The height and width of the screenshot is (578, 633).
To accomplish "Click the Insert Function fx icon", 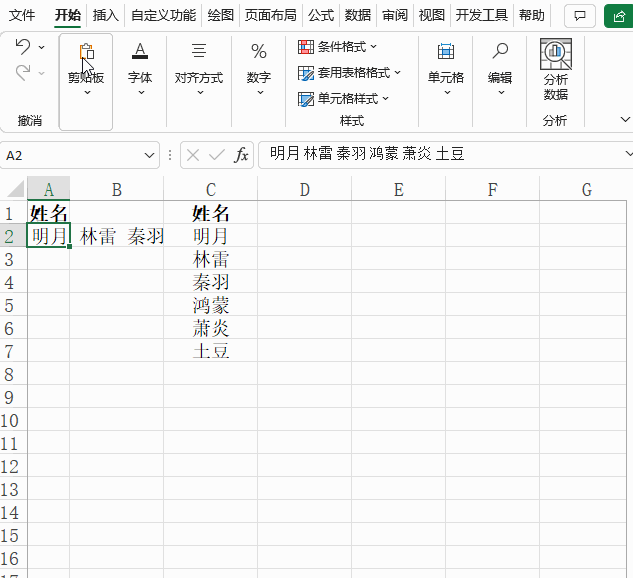I will [241, 155].
